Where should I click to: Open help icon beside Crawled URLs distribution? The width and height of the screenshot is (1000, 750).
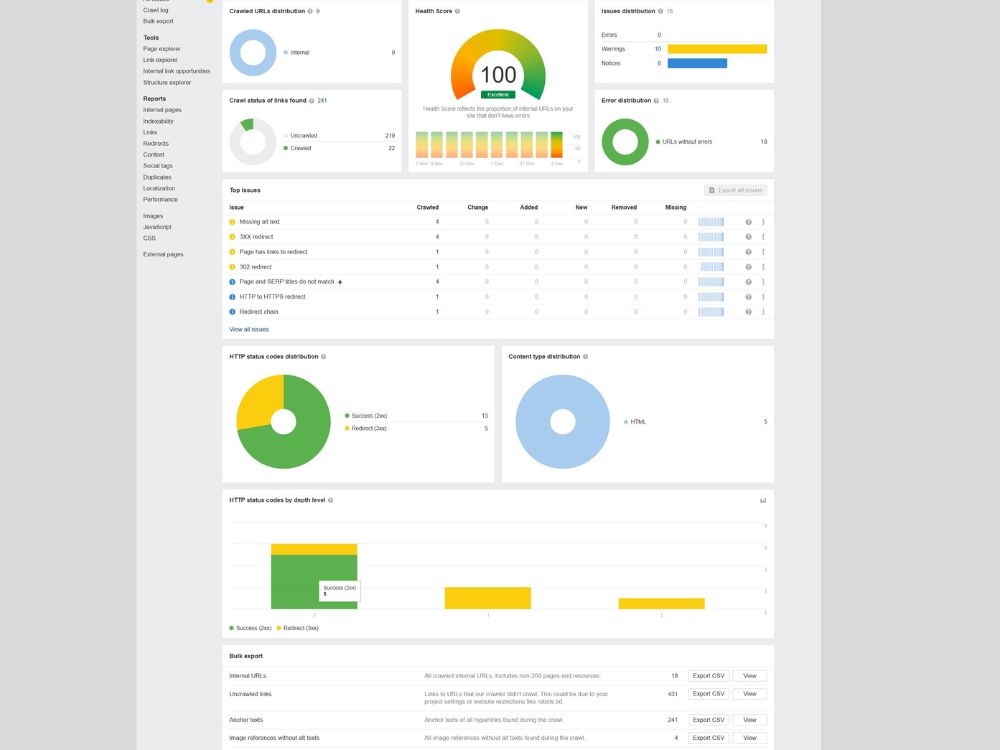310,11
